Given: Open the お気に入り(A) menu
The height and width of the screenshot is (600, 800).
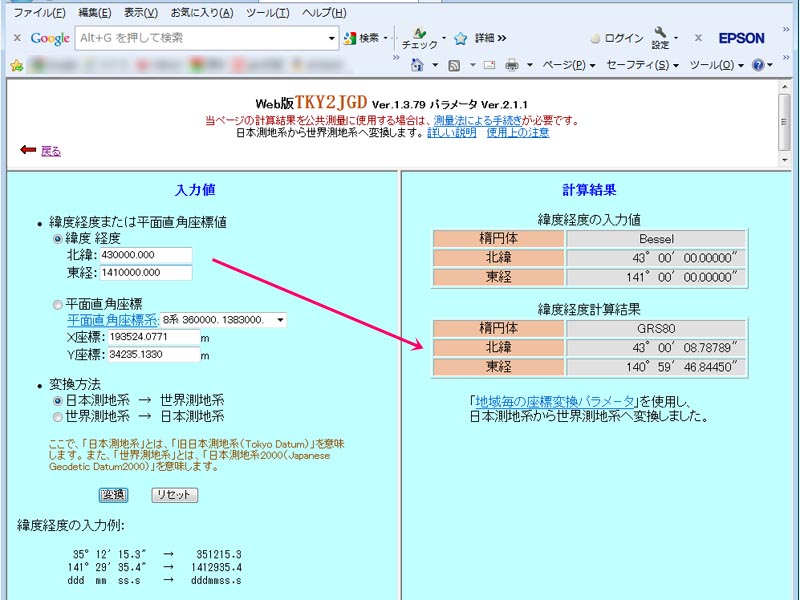Looking at the screenshot, I should 201,12.
